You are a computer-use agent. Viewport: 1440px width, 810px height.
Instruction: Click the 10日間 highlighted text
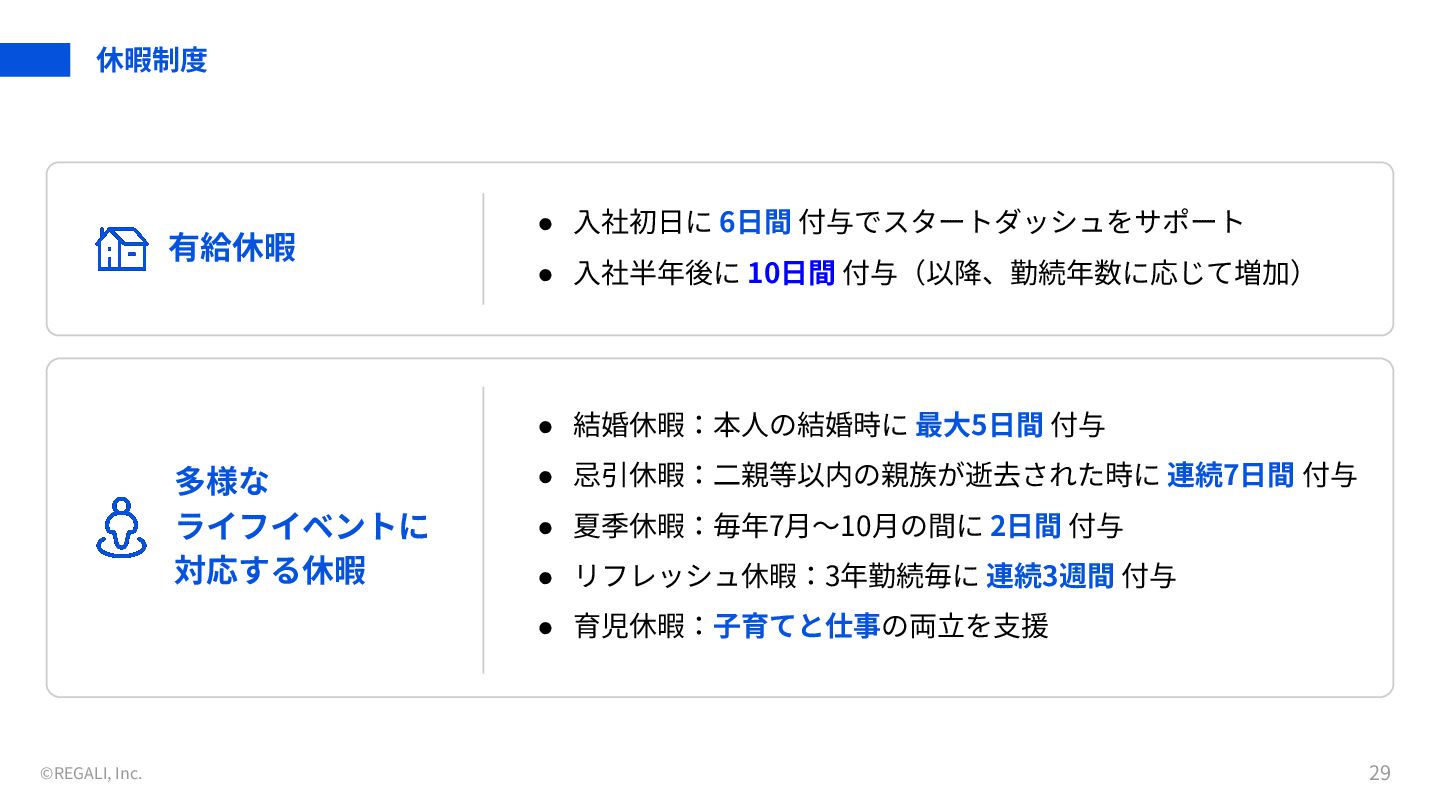790,273
